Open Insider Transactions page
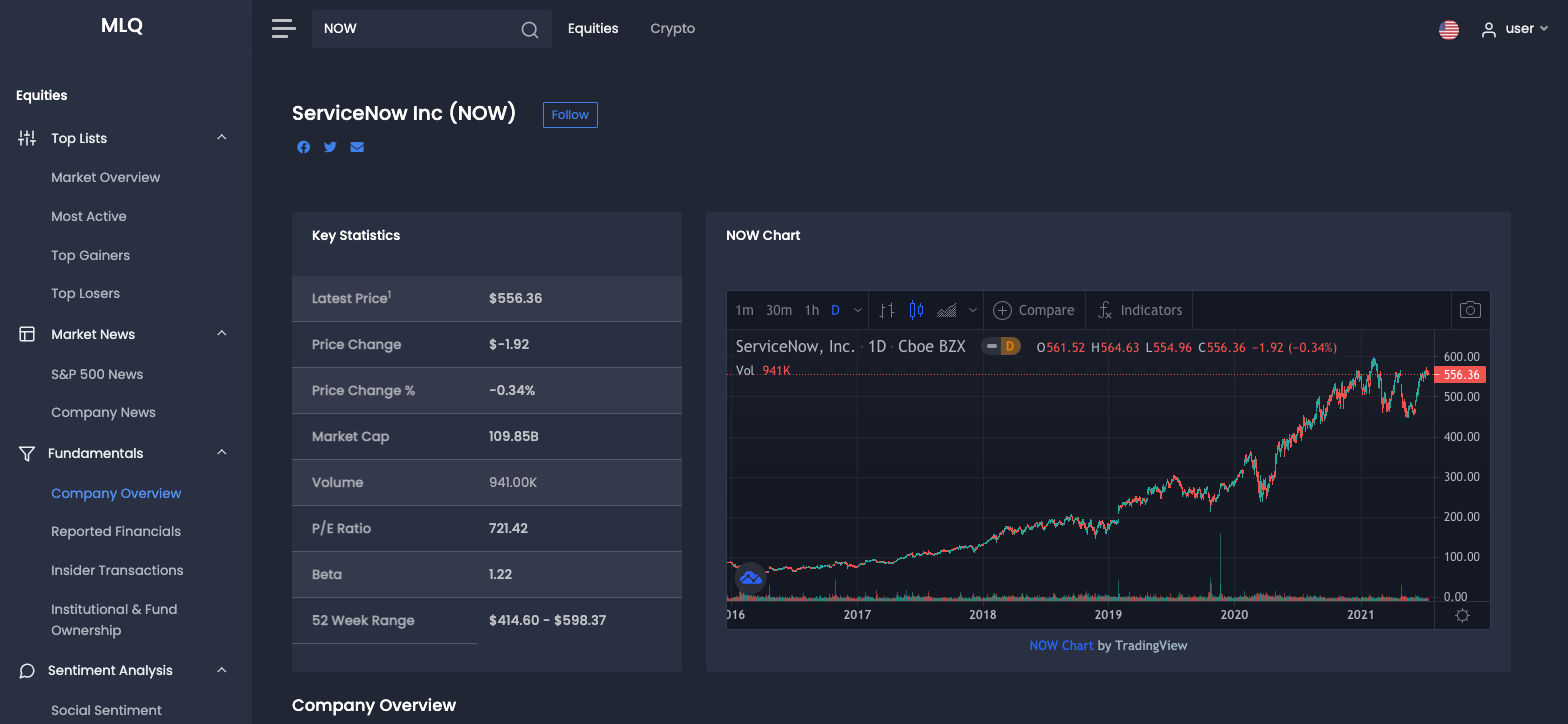The width and height of the screenshot is (1568, 724). coord(117,570)
